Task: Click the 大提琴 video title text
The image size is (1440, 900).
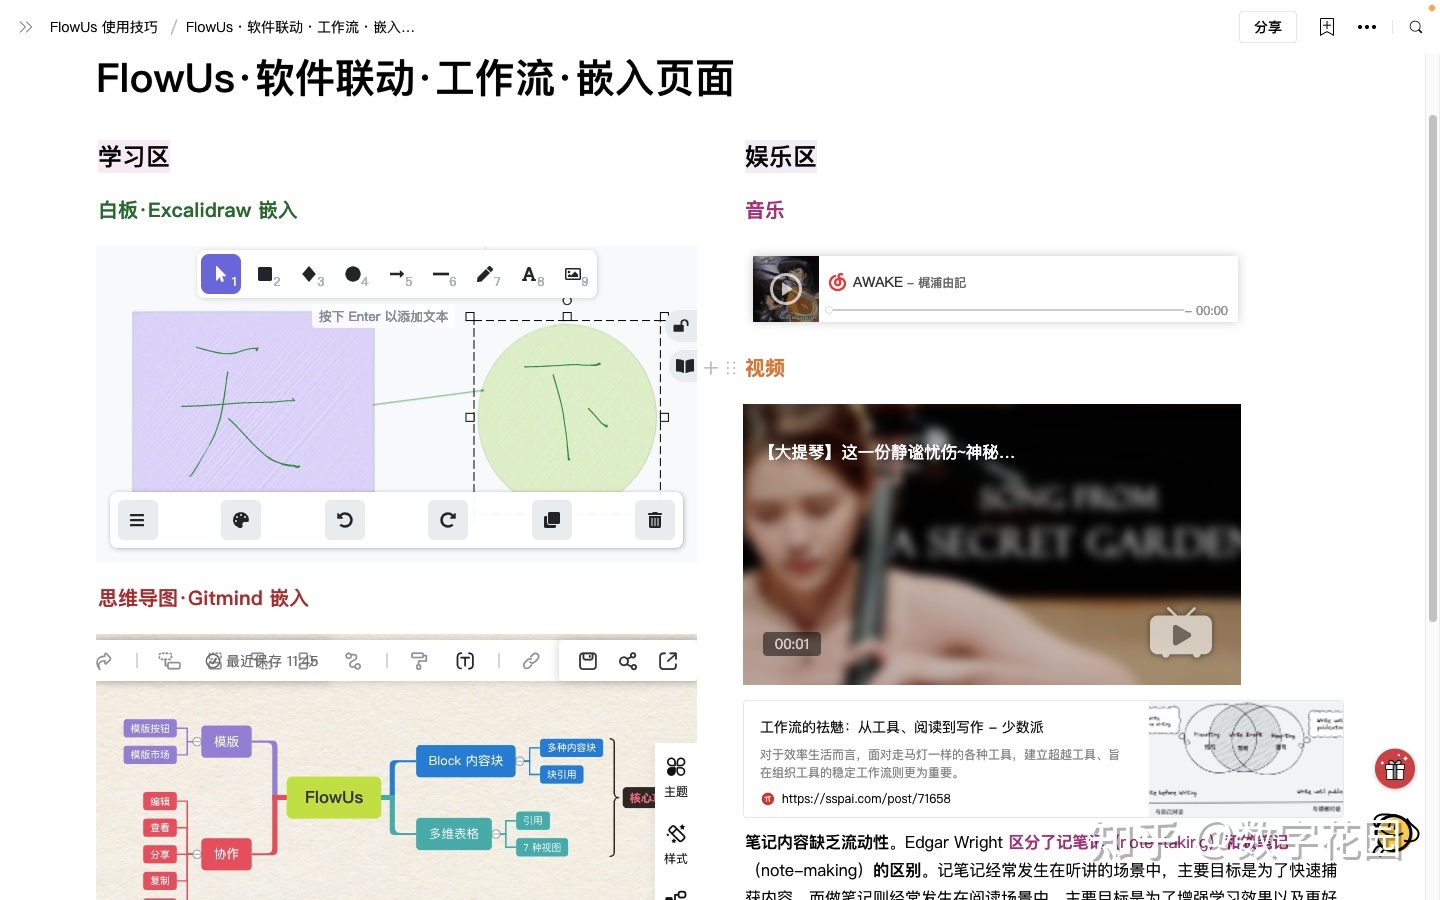Action: [889, 452]
